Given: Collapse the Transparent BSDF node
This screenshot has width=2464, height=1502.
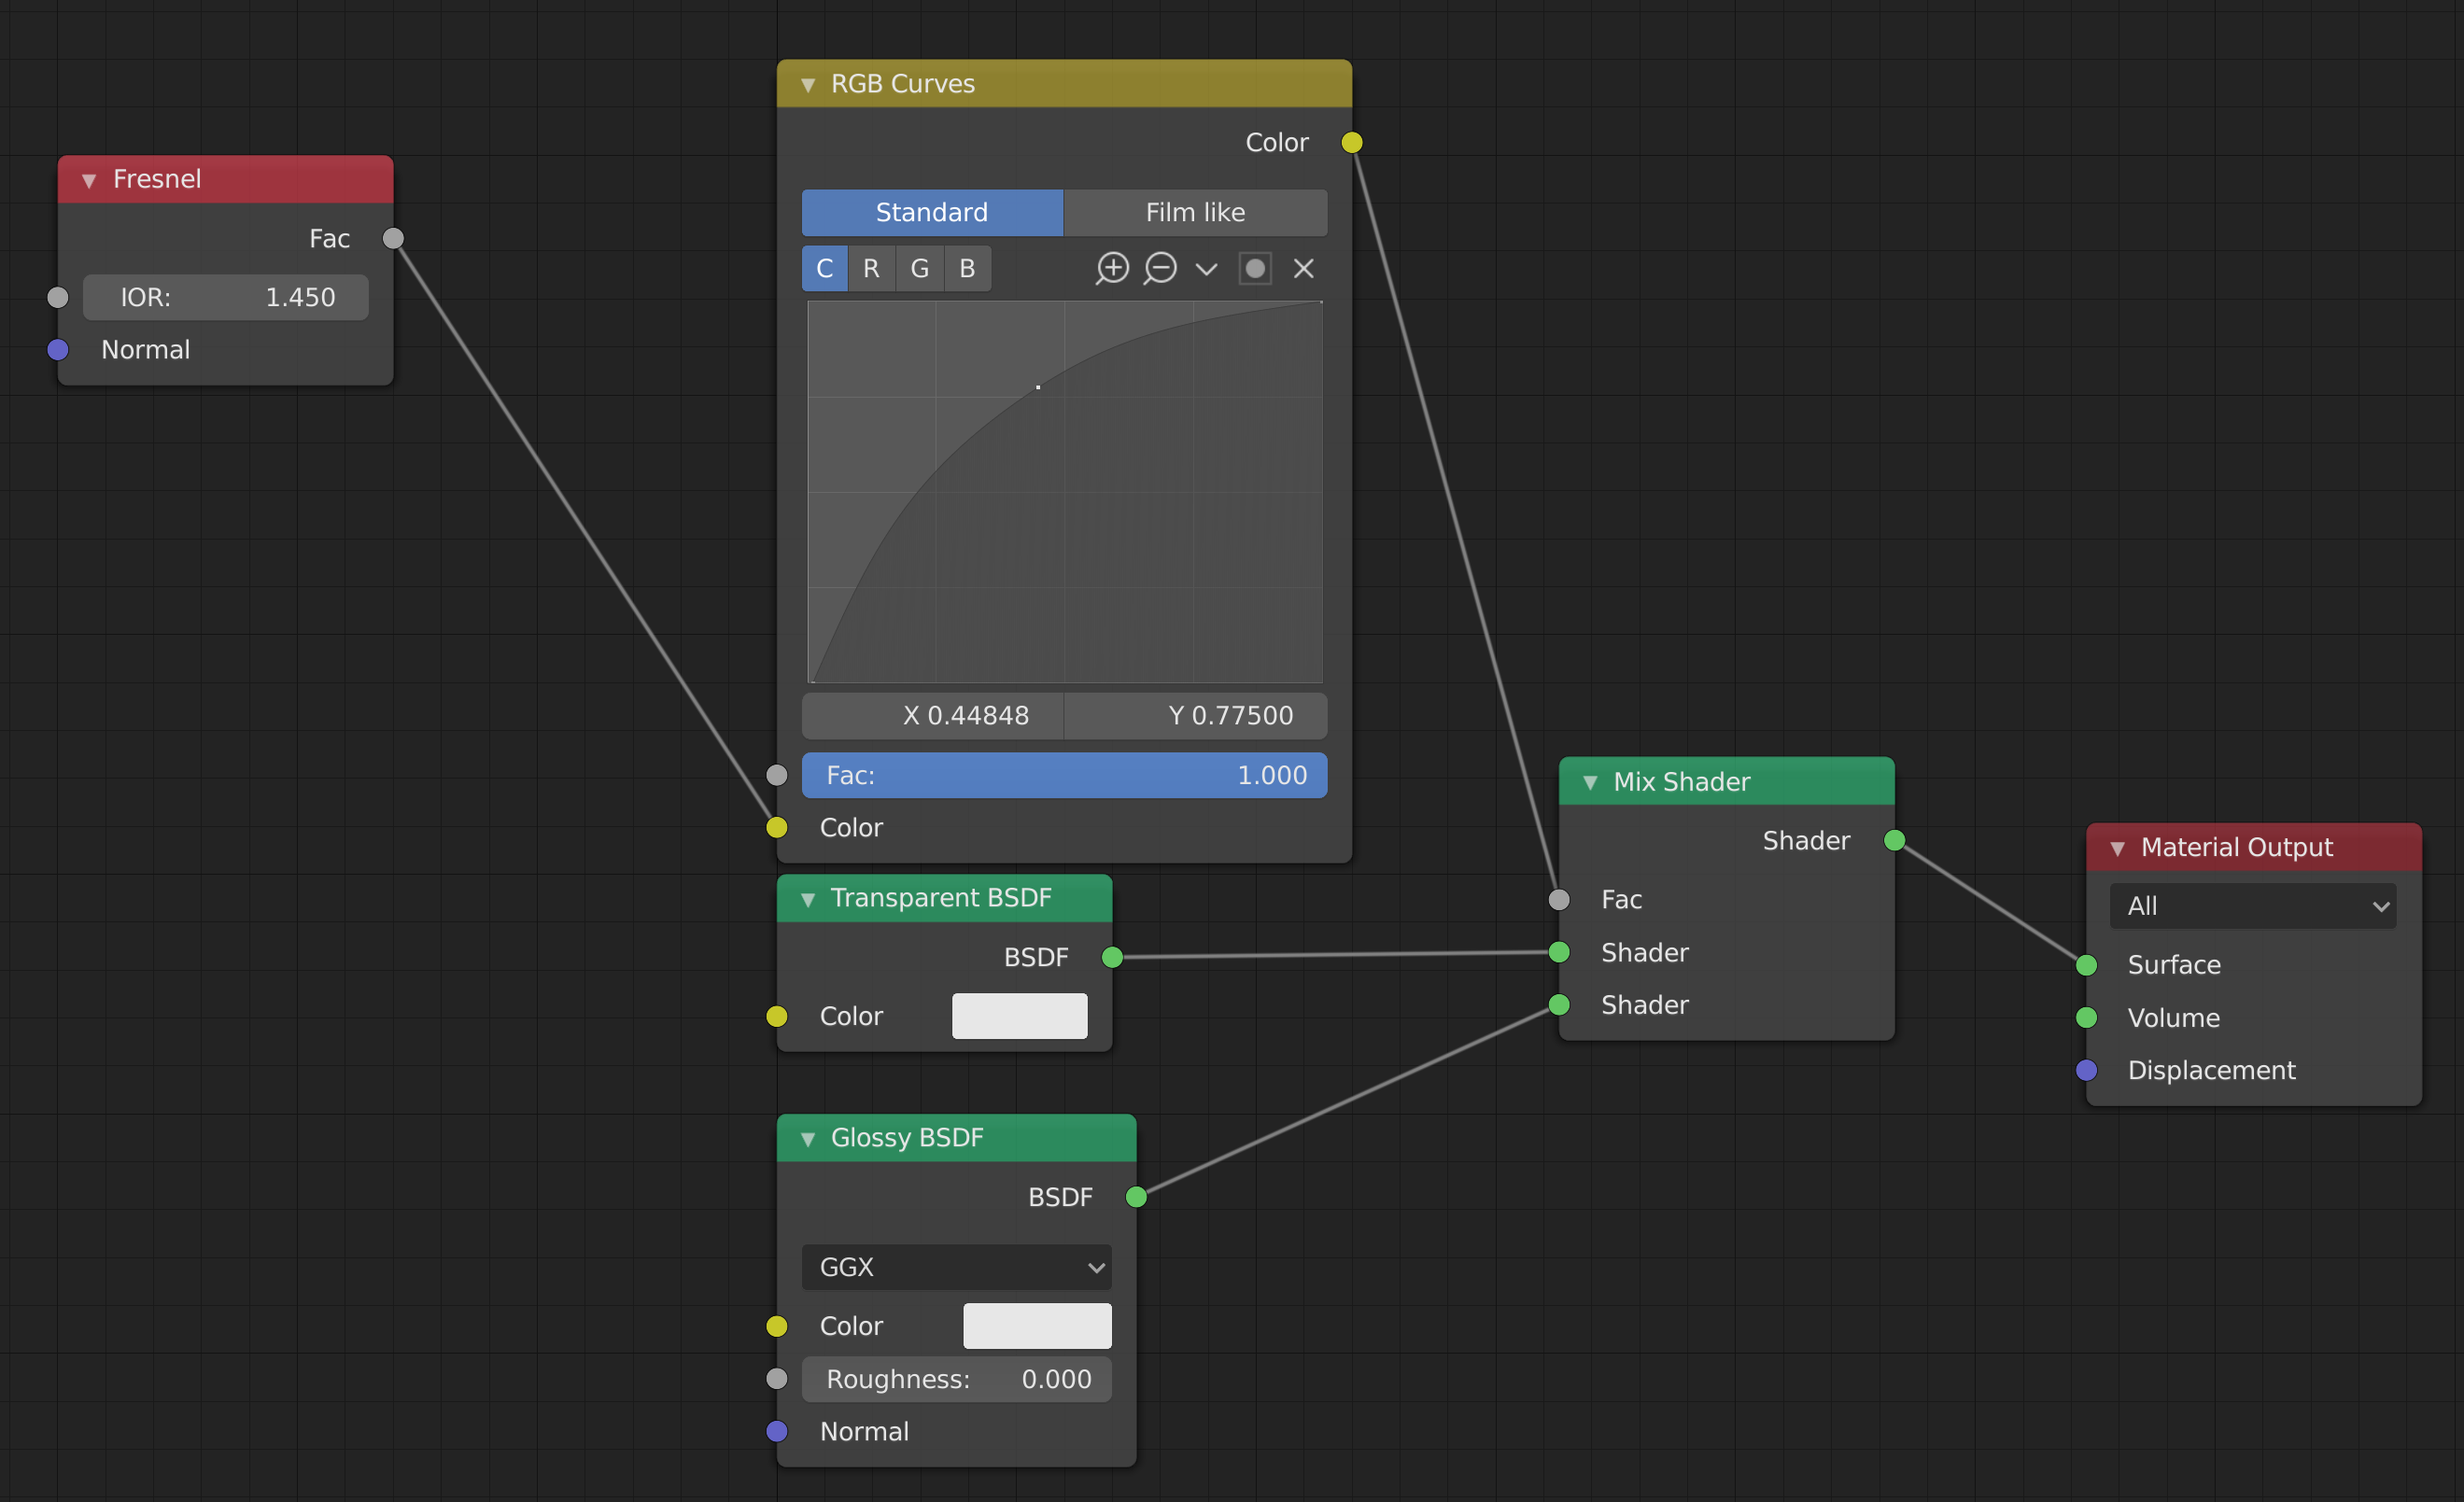Looking at the screenshot, I should click(808, 899).
